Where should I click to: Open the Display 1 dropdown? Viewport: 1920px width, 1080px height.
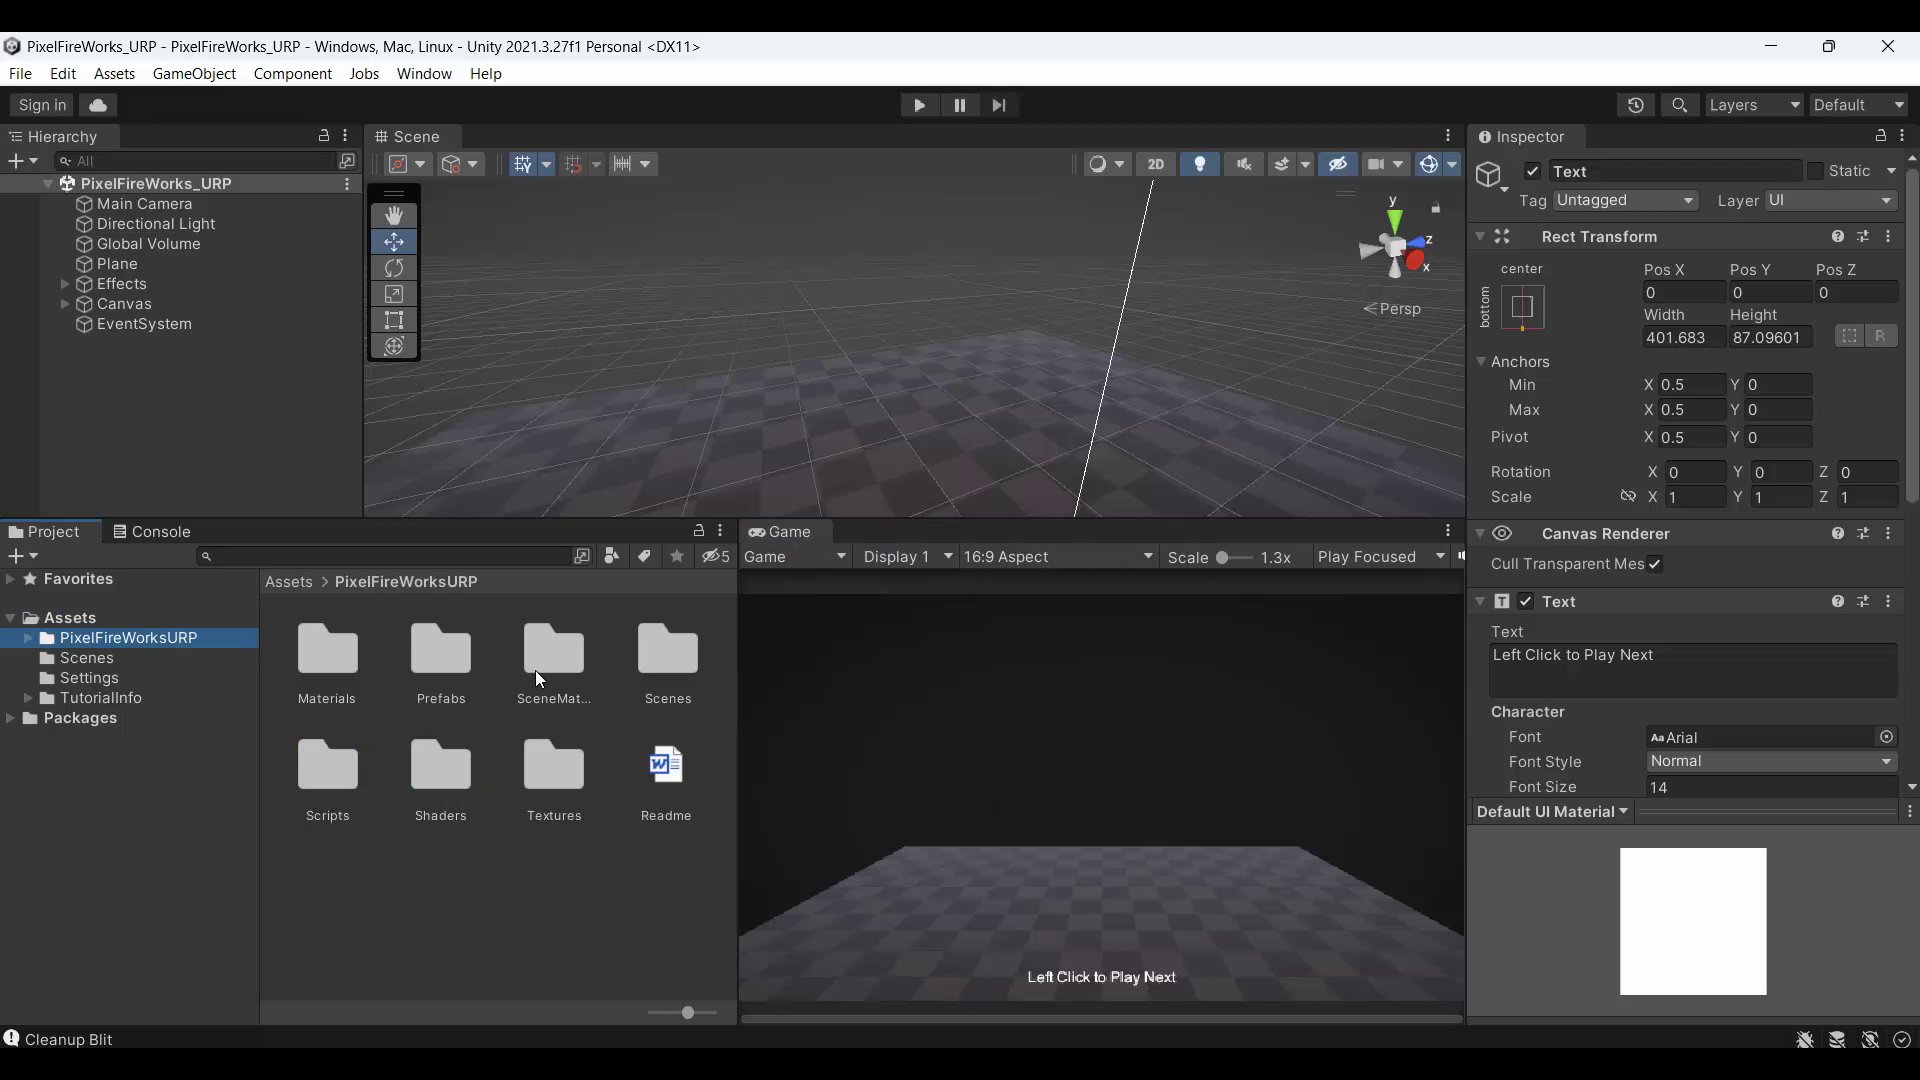click(x=908, y=557)
